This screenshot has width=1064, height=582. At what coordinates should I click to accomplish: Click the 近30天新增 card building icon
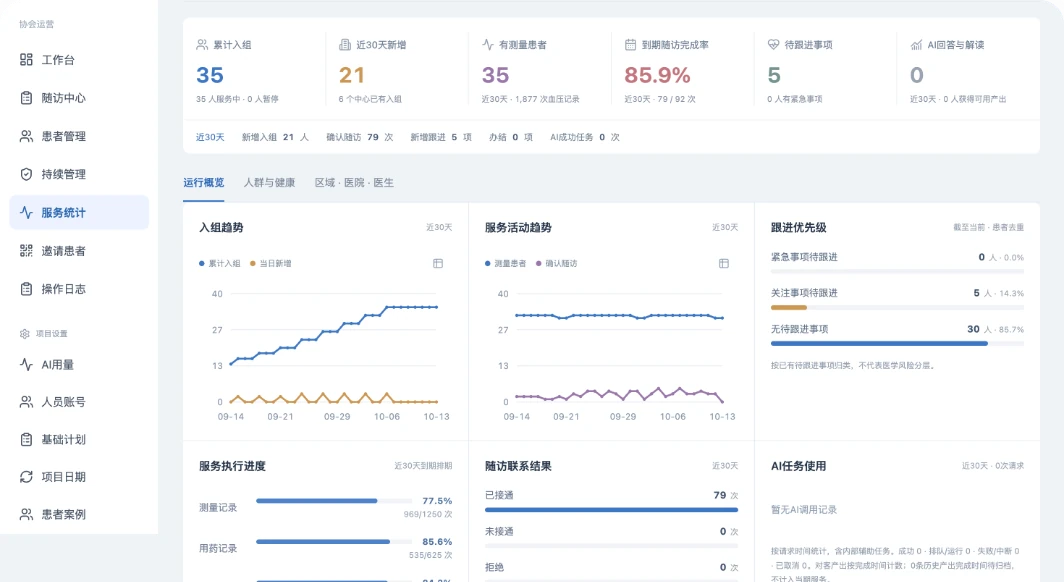coord(345,45)
